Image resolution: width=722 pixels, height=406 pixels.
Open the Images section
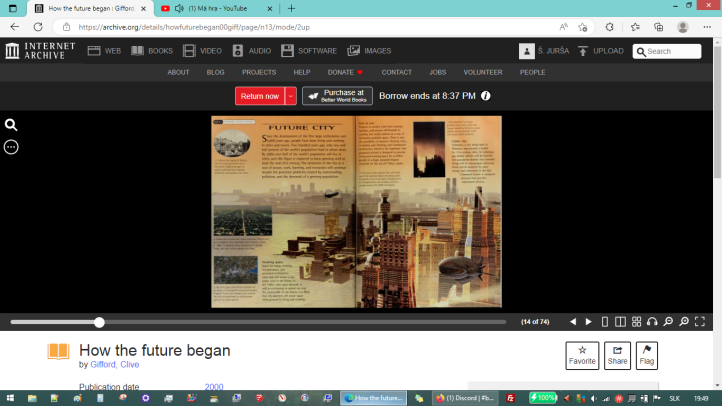(369, 51)
